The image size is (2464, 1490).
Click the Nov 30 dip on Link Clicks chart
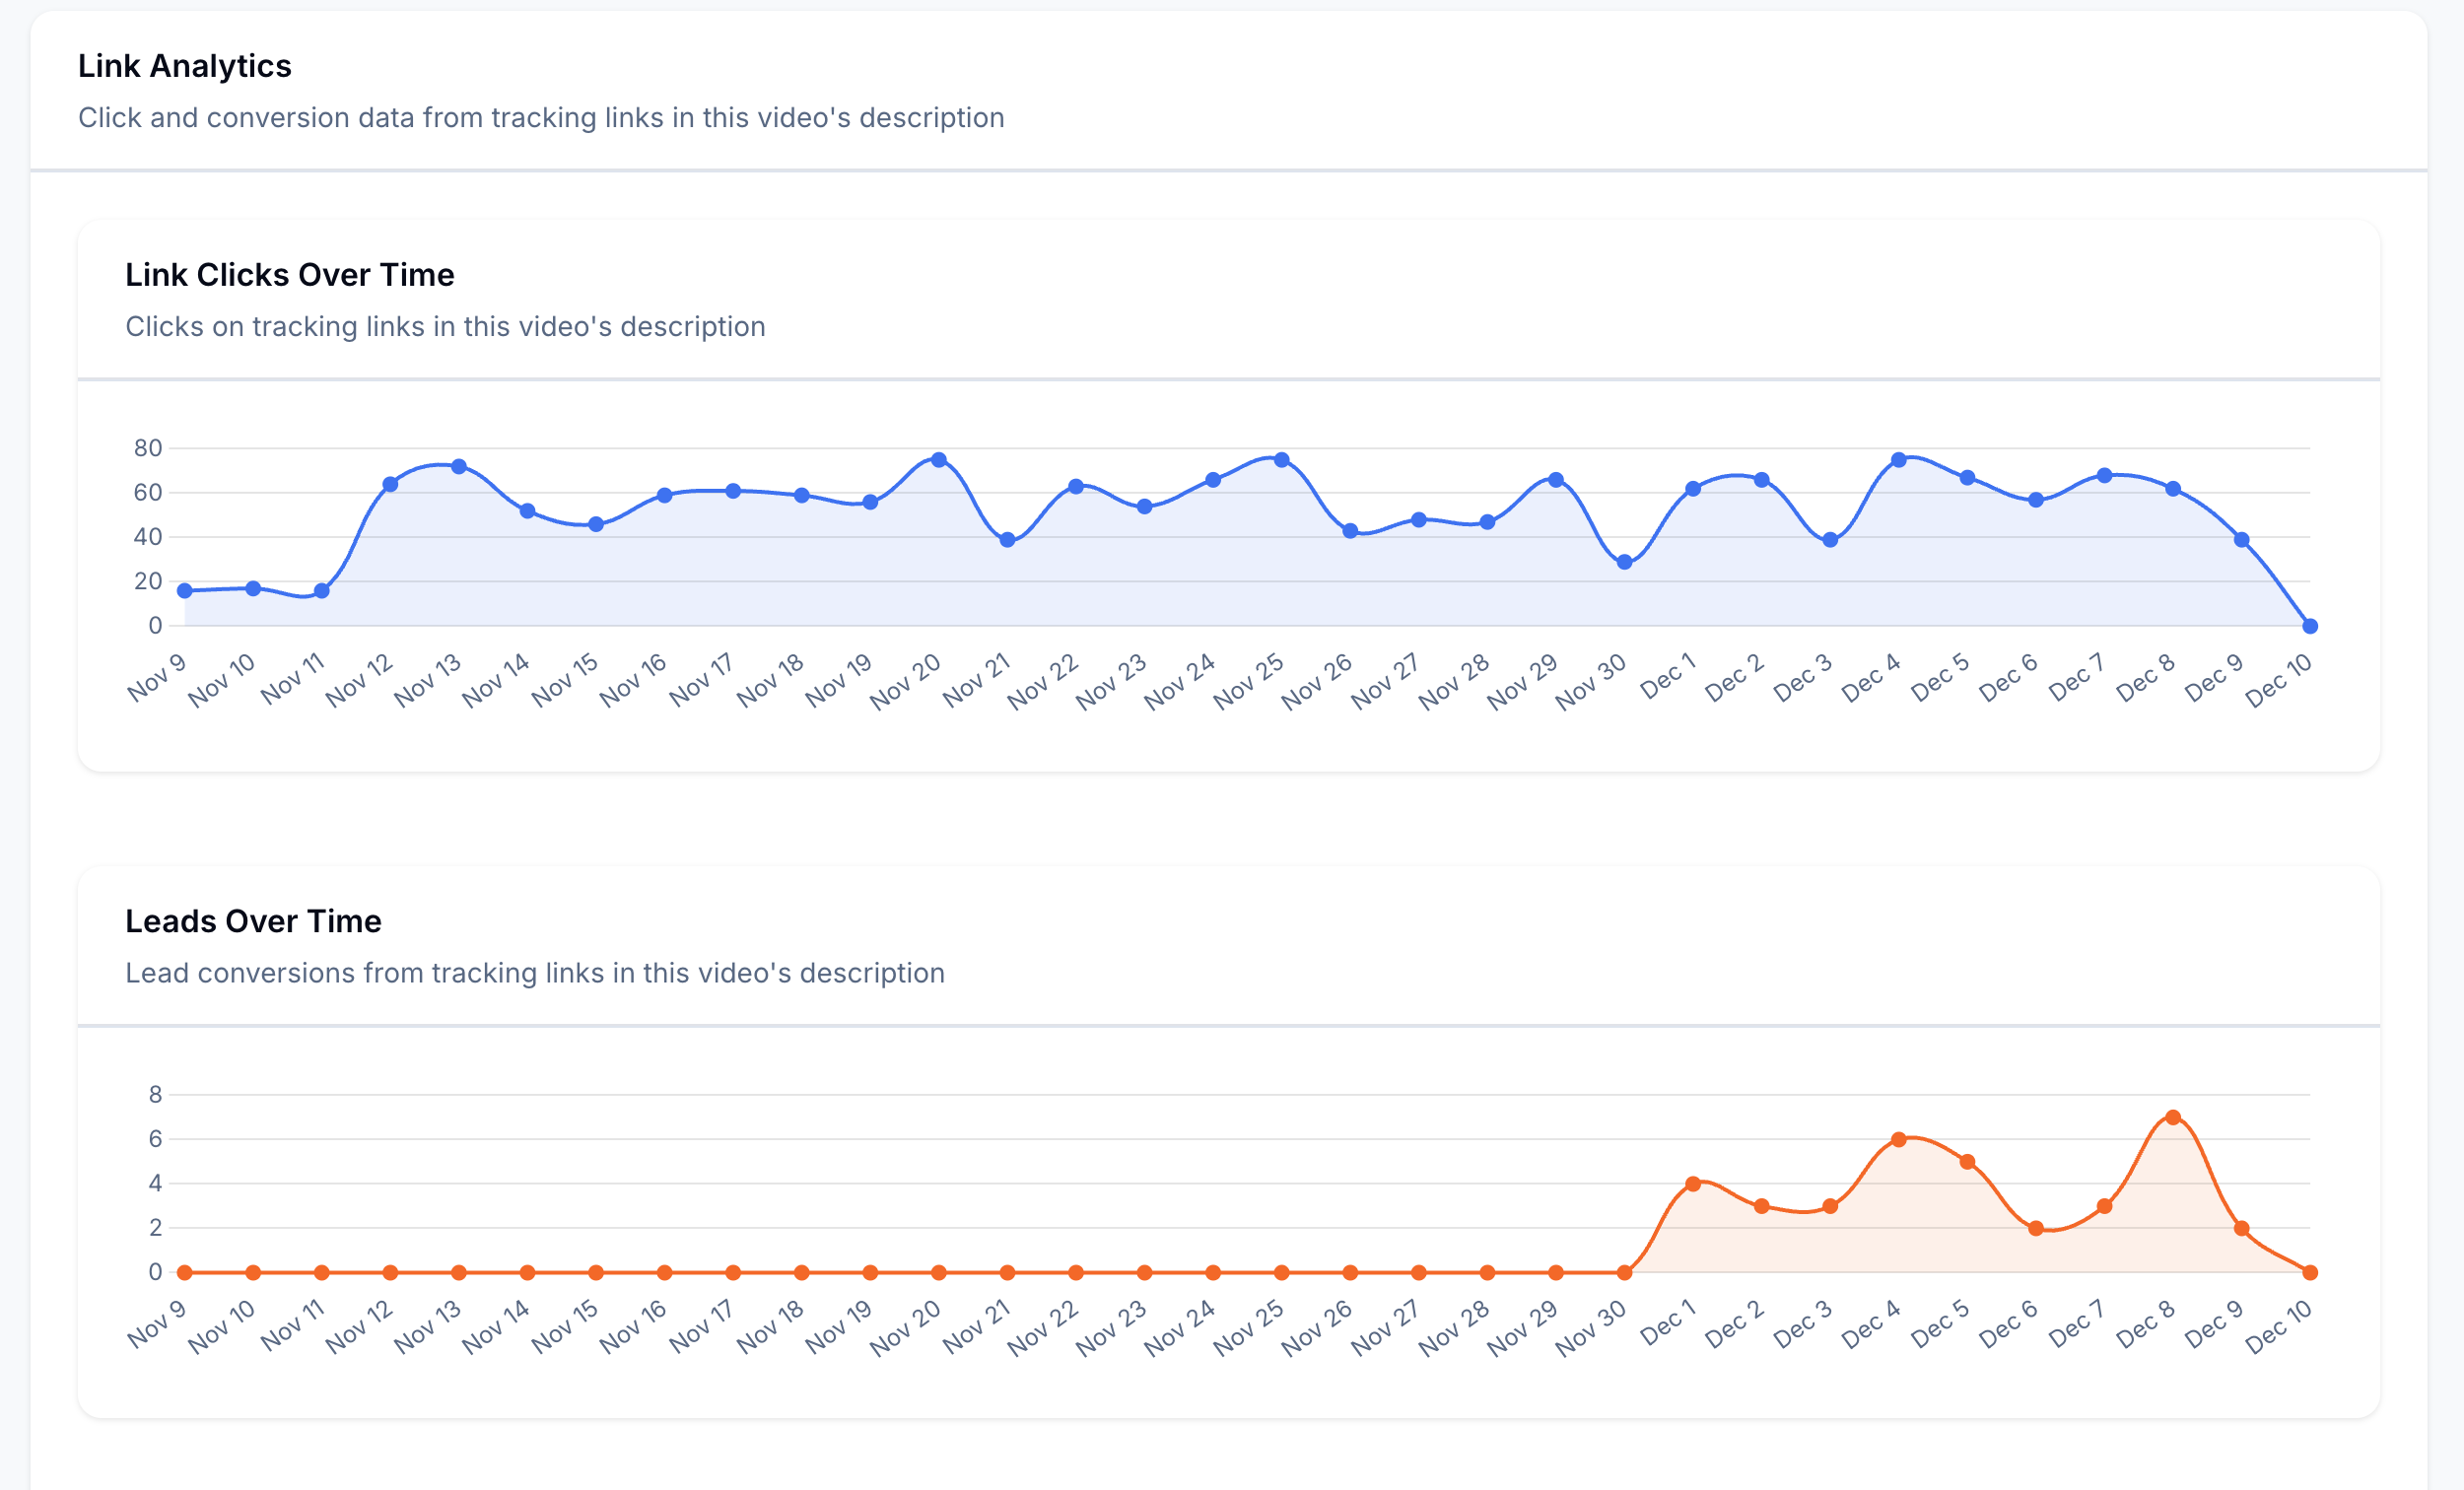pos(1623,562)
